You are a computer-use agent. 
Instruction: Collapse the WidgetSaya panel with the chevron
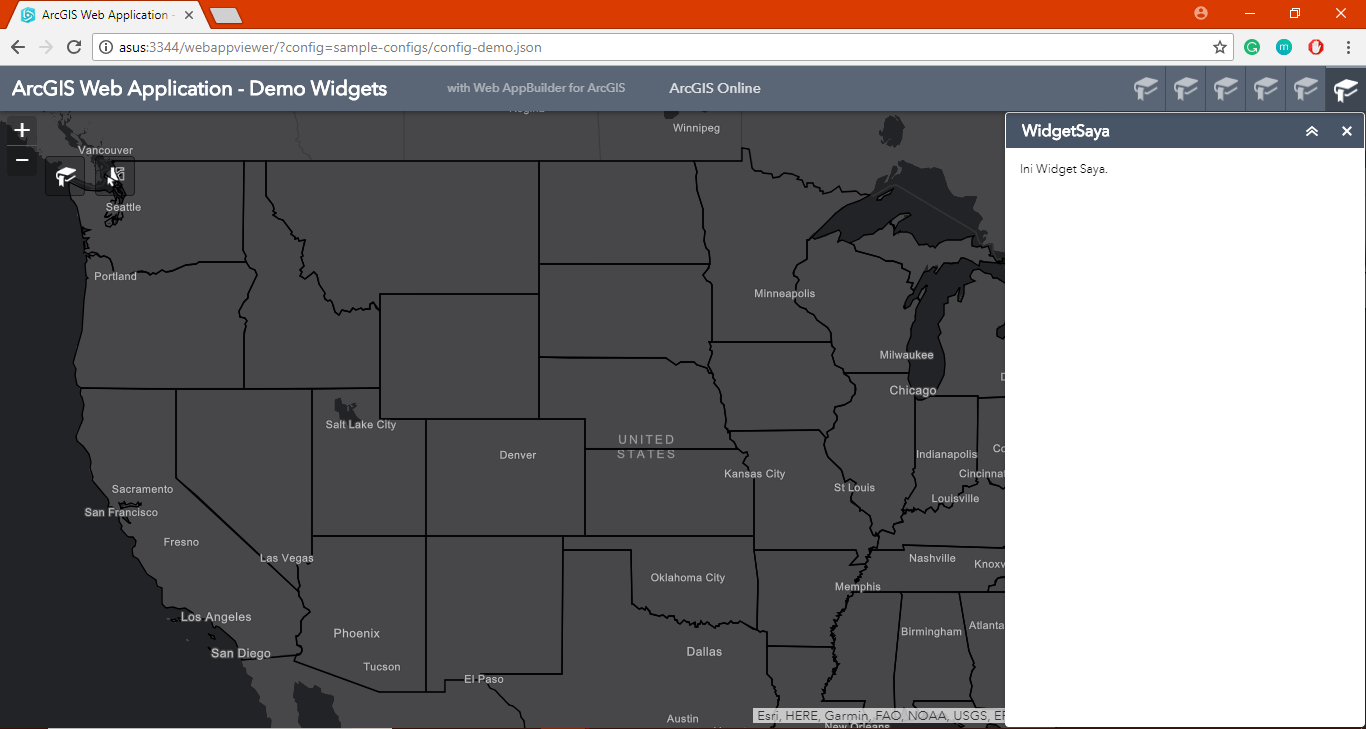point(1312,130)
